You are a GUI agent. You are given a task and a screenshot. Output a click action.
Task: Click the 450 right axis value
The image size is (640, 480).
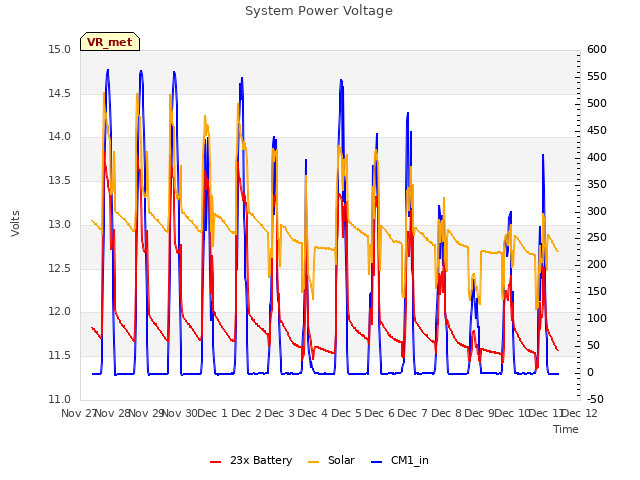pos(597,130)
